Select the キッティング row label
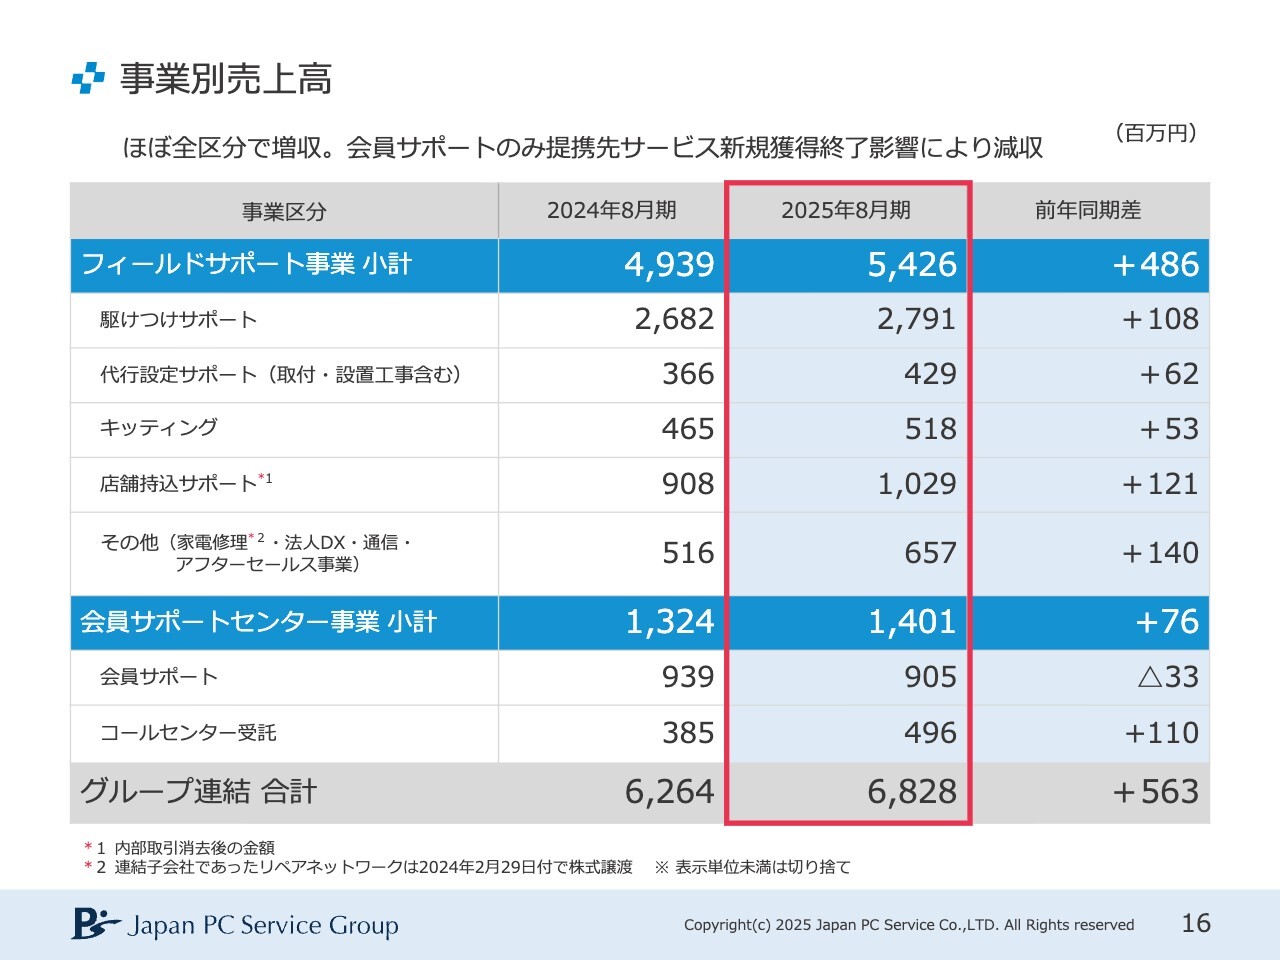 click(159, 428)
